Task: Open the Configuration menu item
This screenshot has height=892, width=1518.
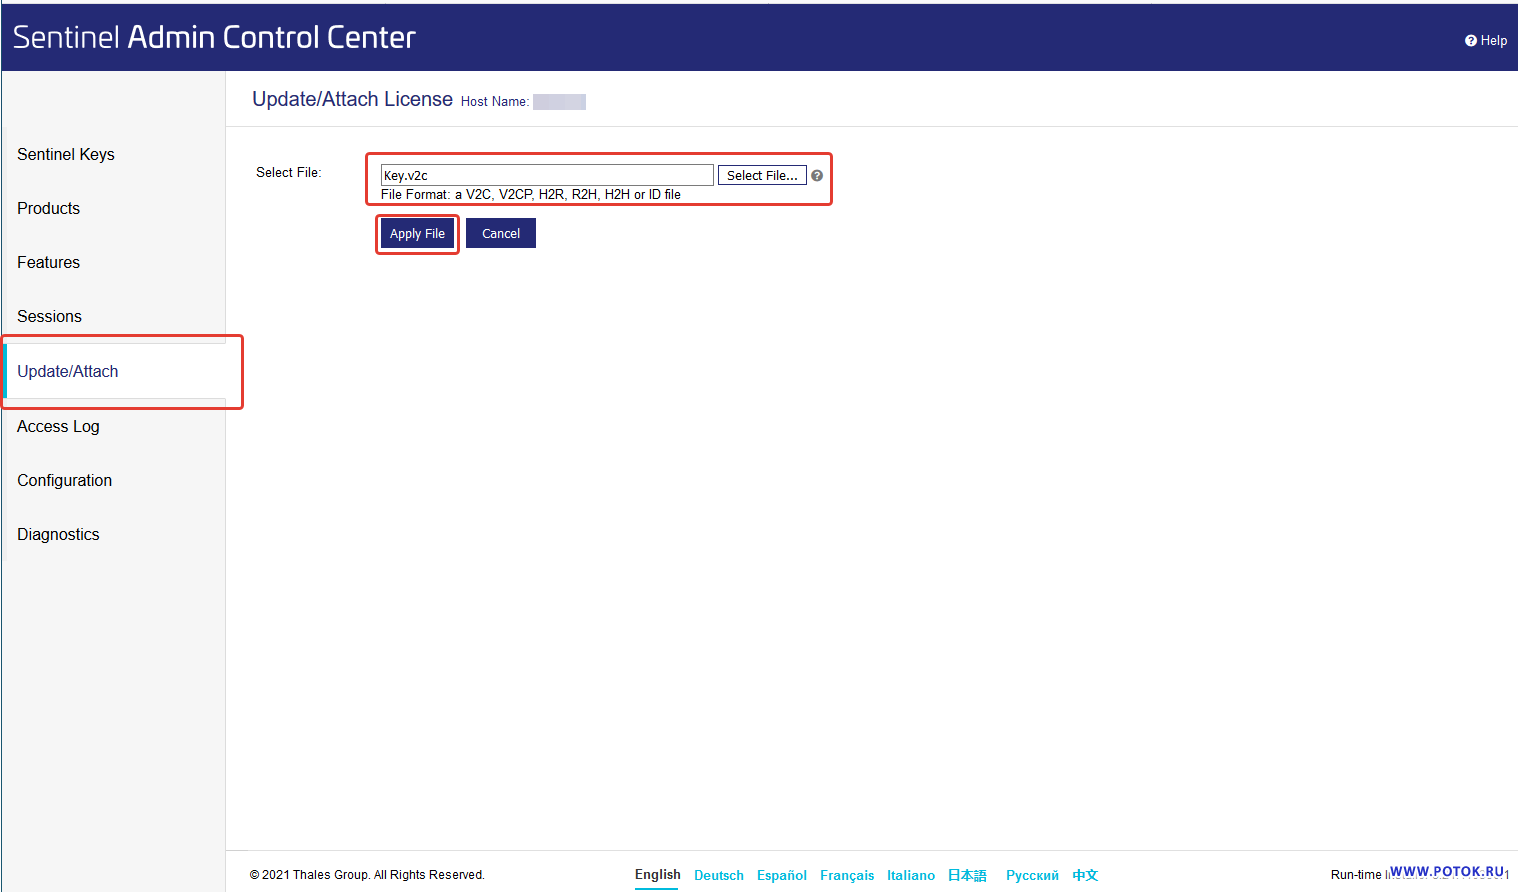Action: click(x=64, y=480)
